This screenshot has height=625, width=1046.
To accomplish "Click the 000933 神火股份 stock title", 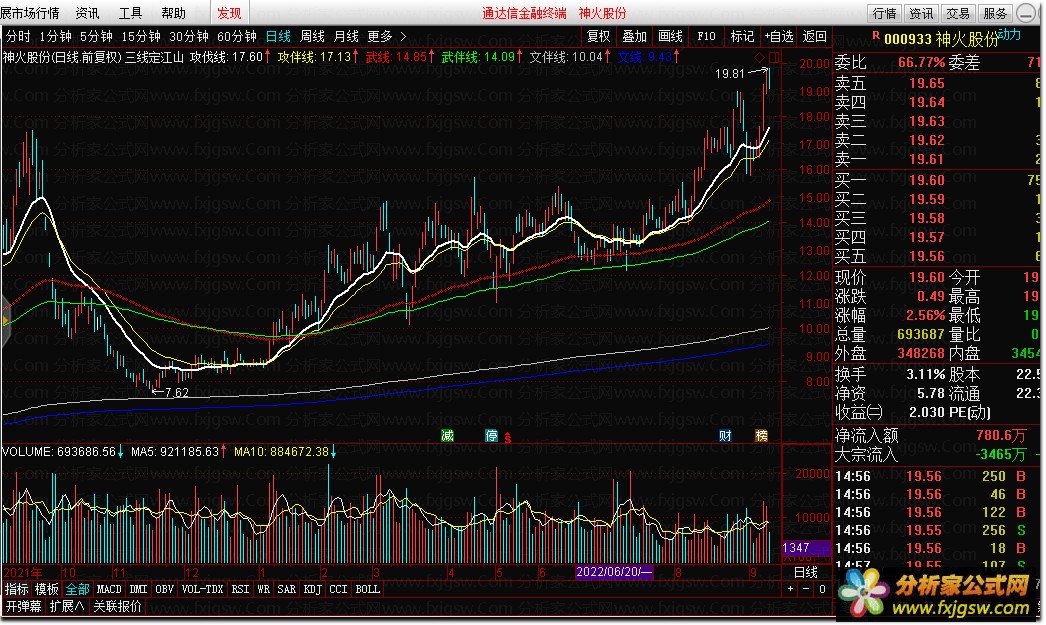I will pyautogui.click(x=941, y=39).
